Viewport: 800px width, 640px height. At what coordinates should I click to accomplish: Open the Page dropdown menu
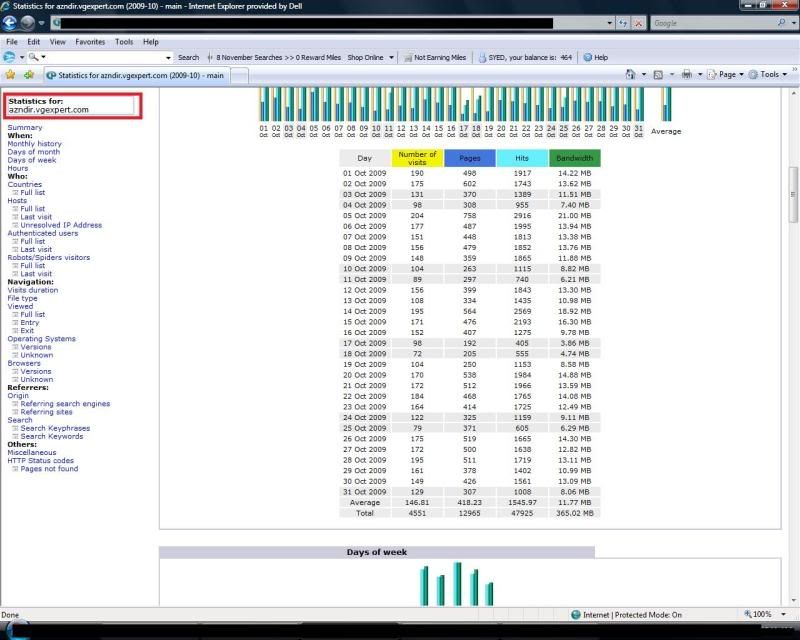725,74
